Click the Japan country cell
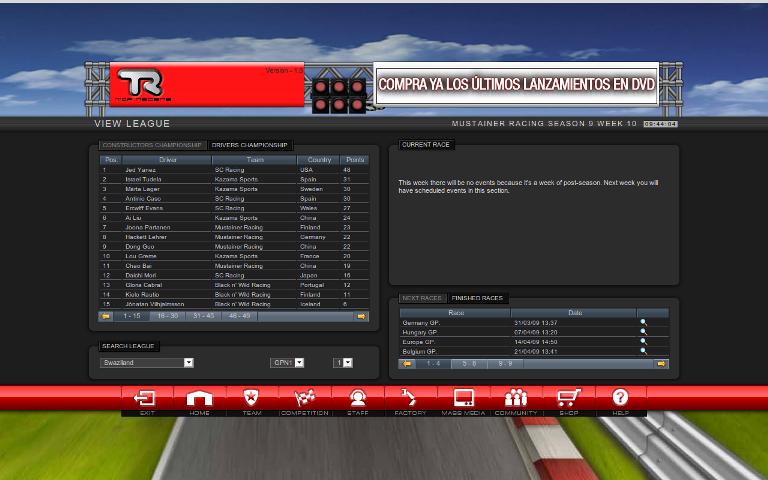This screenshot has height=480, width=768. pyautogui.click(x=309, y=275)
